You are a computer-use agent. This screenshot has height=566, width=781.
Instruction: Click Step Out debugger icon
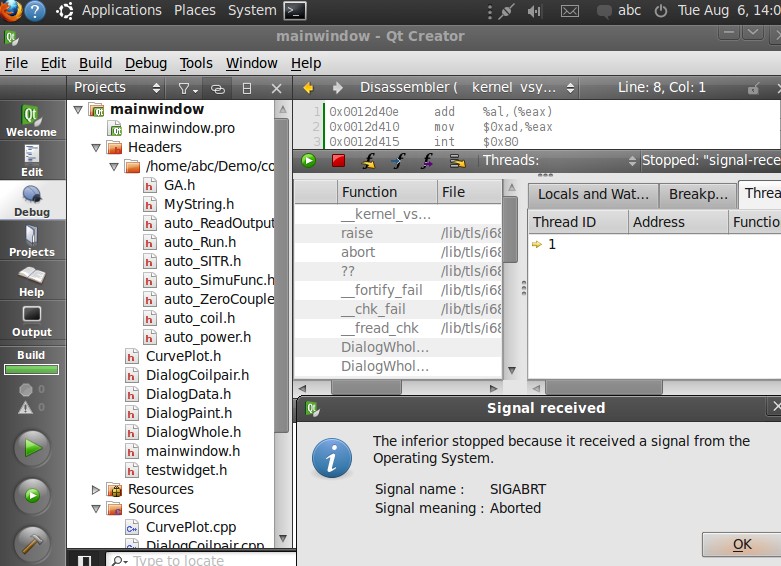click(427, 160)
